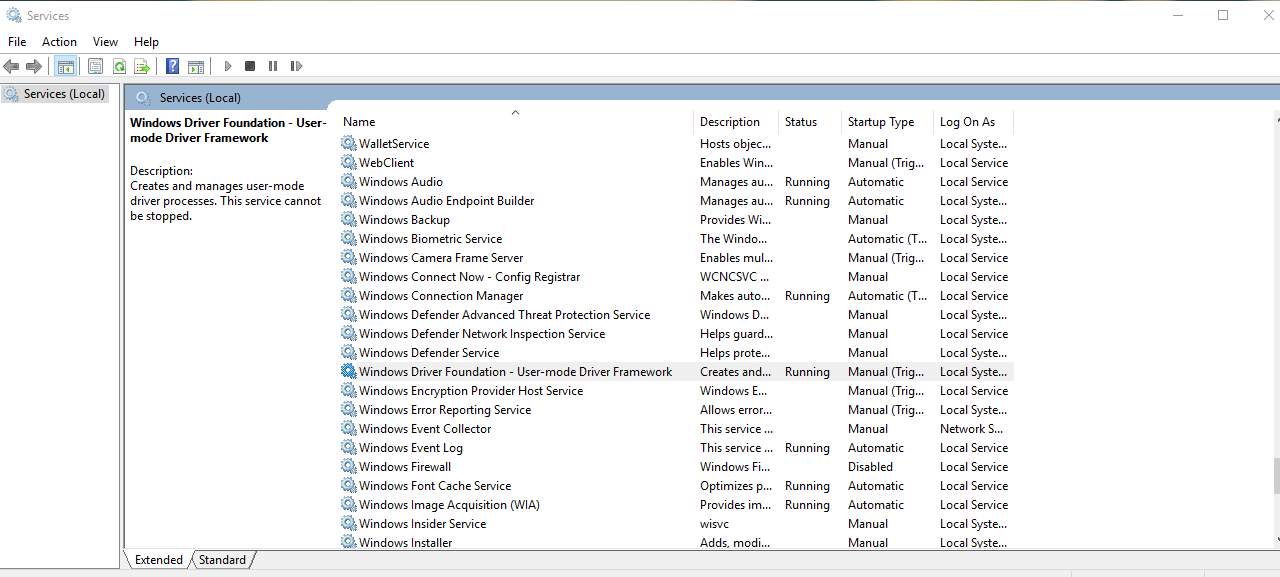Switch to the Extended tab
The image size is (1280, 577).
click(158, 560)
